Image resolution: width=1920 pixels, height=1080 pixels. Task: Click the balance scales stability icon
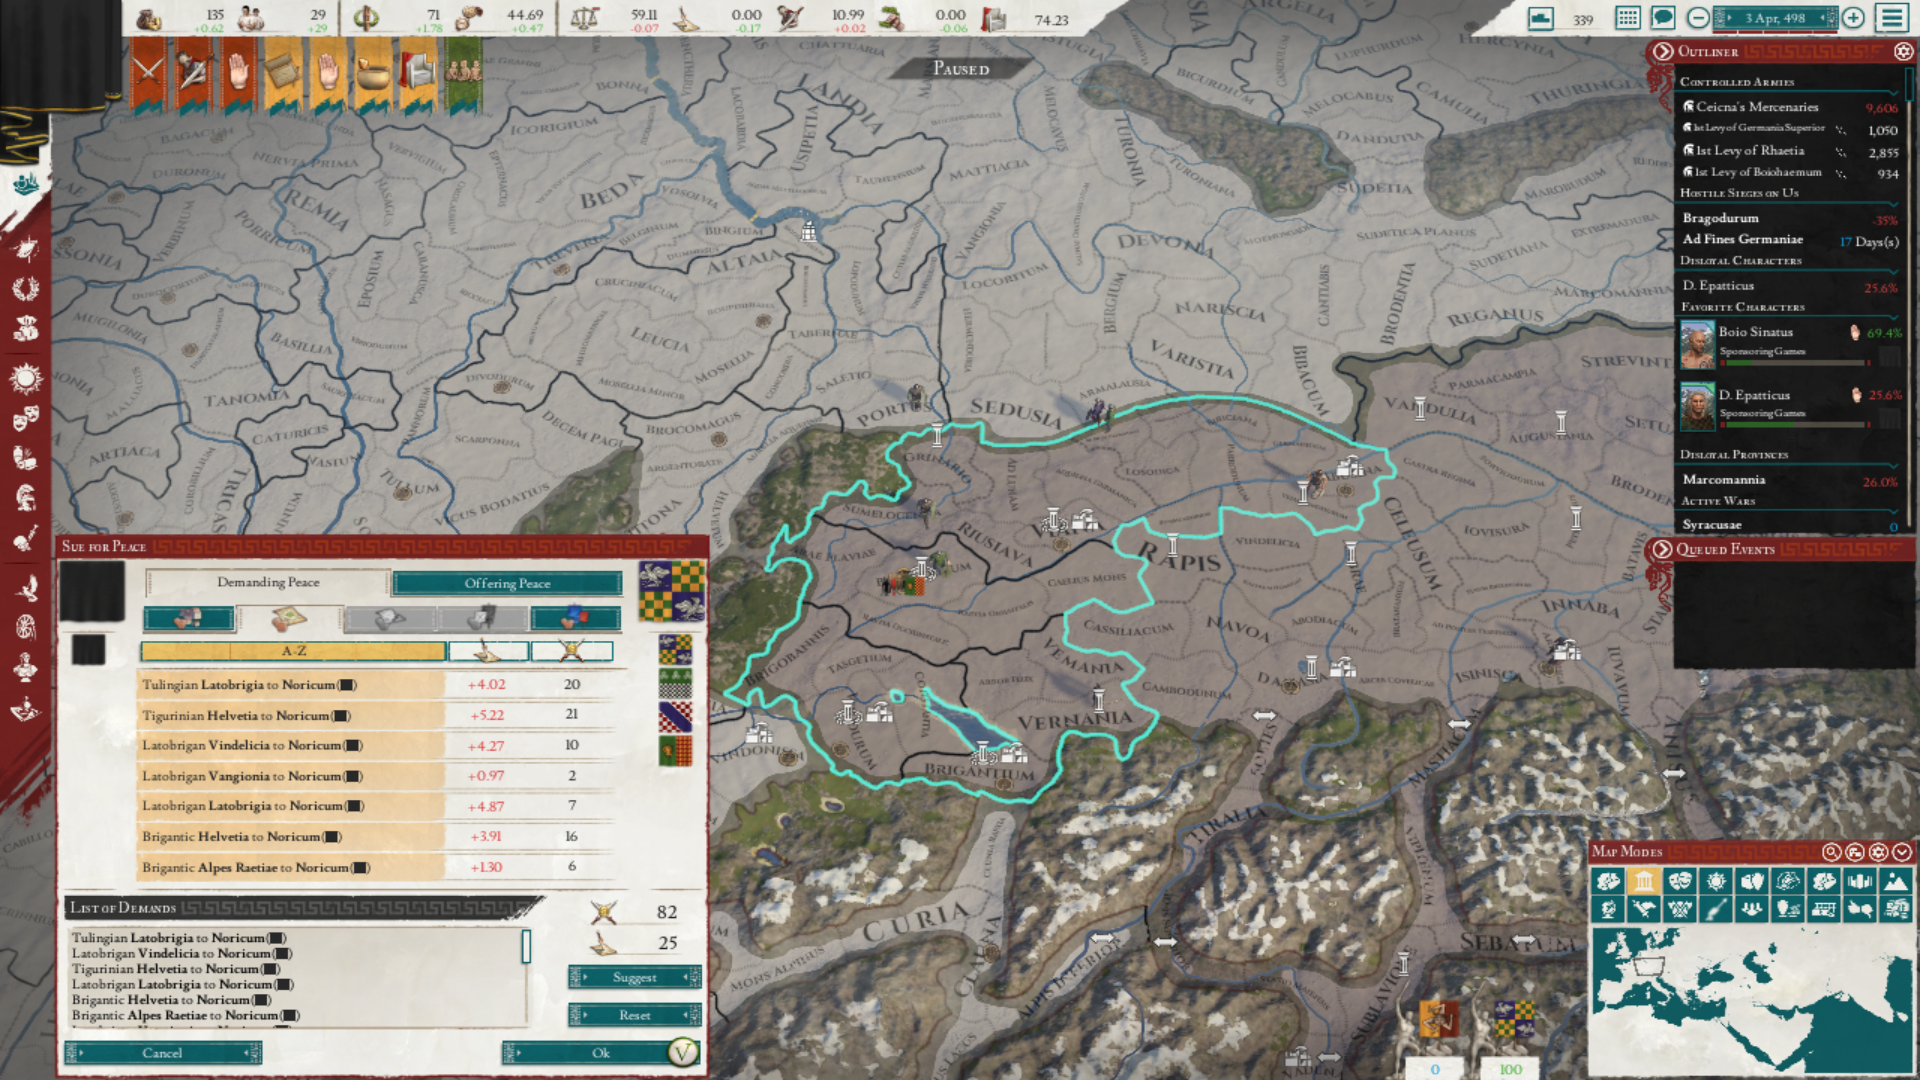pos(585,18)
